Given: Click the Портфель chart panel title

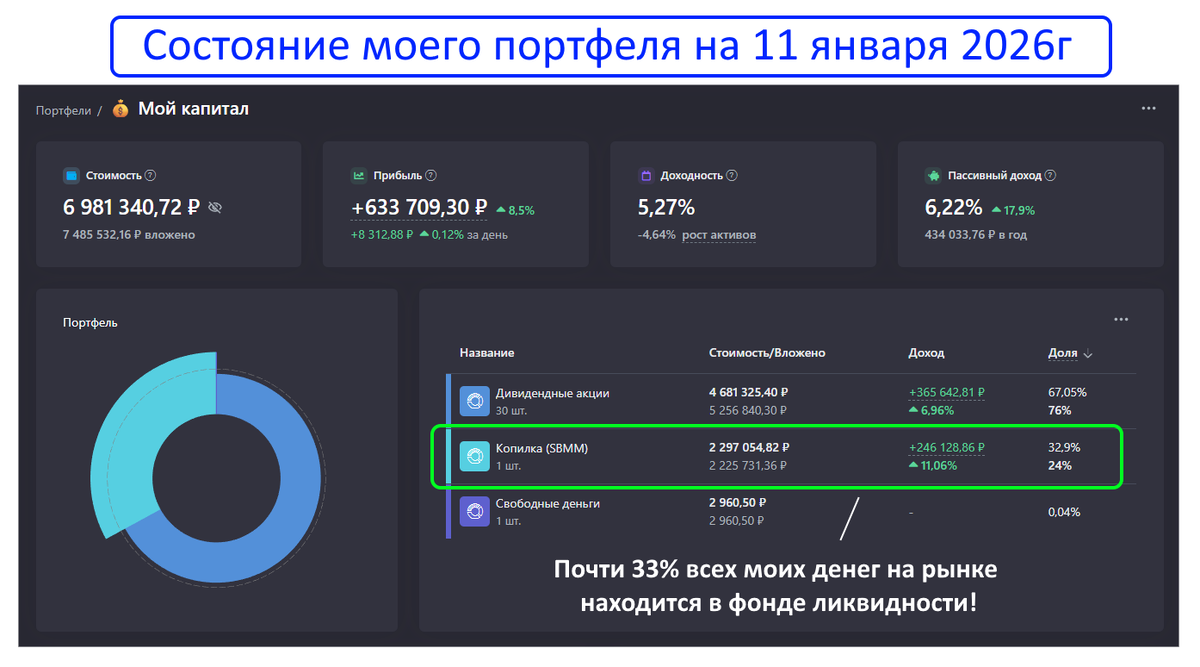Looking at the screenshot, I should tap(90, 323).
